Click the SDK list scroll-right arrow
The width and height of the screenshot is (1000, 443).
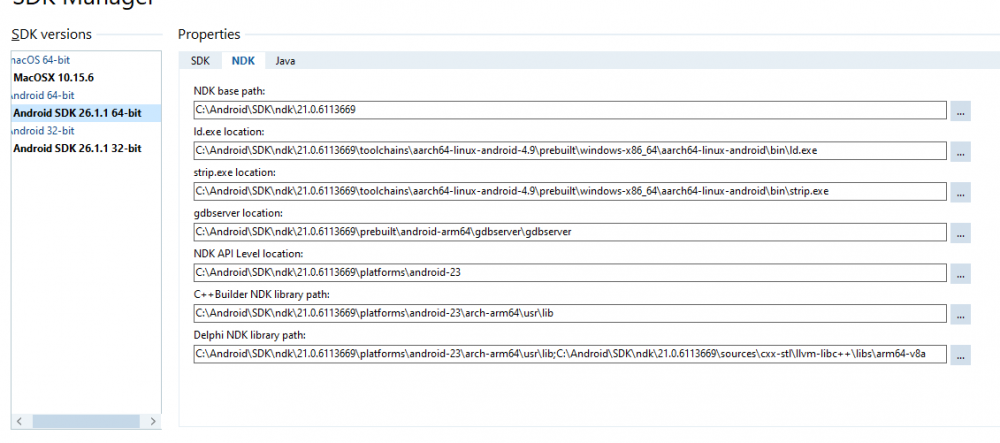[152, 421]
